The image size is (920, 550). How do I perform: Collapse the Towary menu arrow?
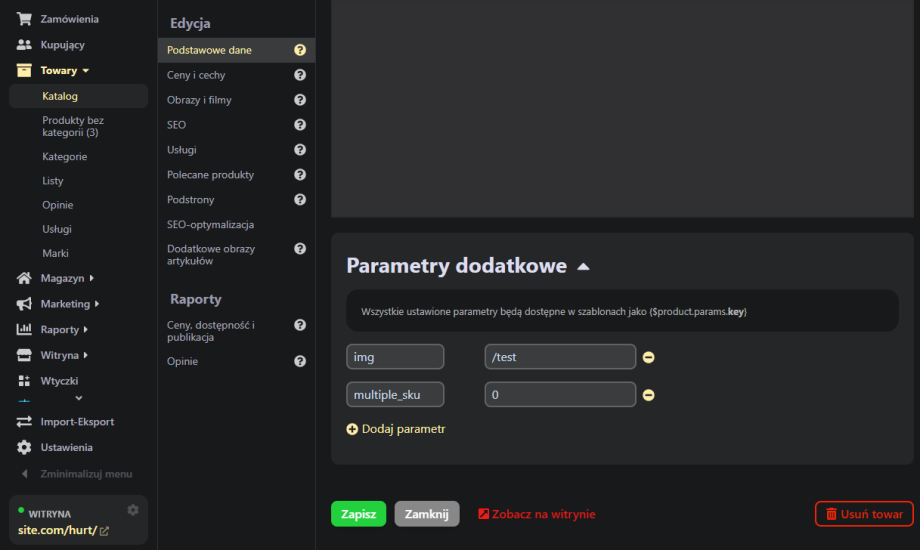(x=86, y=70)
